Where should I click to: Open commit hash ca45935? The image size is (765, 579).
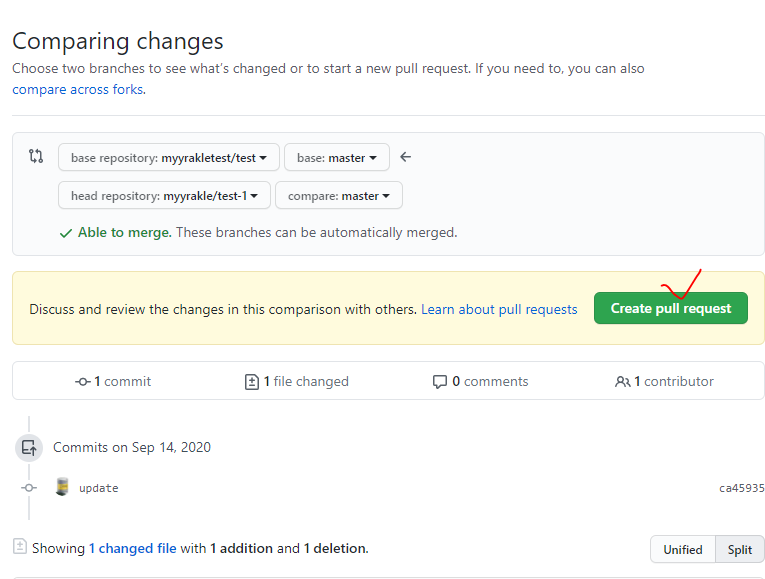[x=741, y=488]
